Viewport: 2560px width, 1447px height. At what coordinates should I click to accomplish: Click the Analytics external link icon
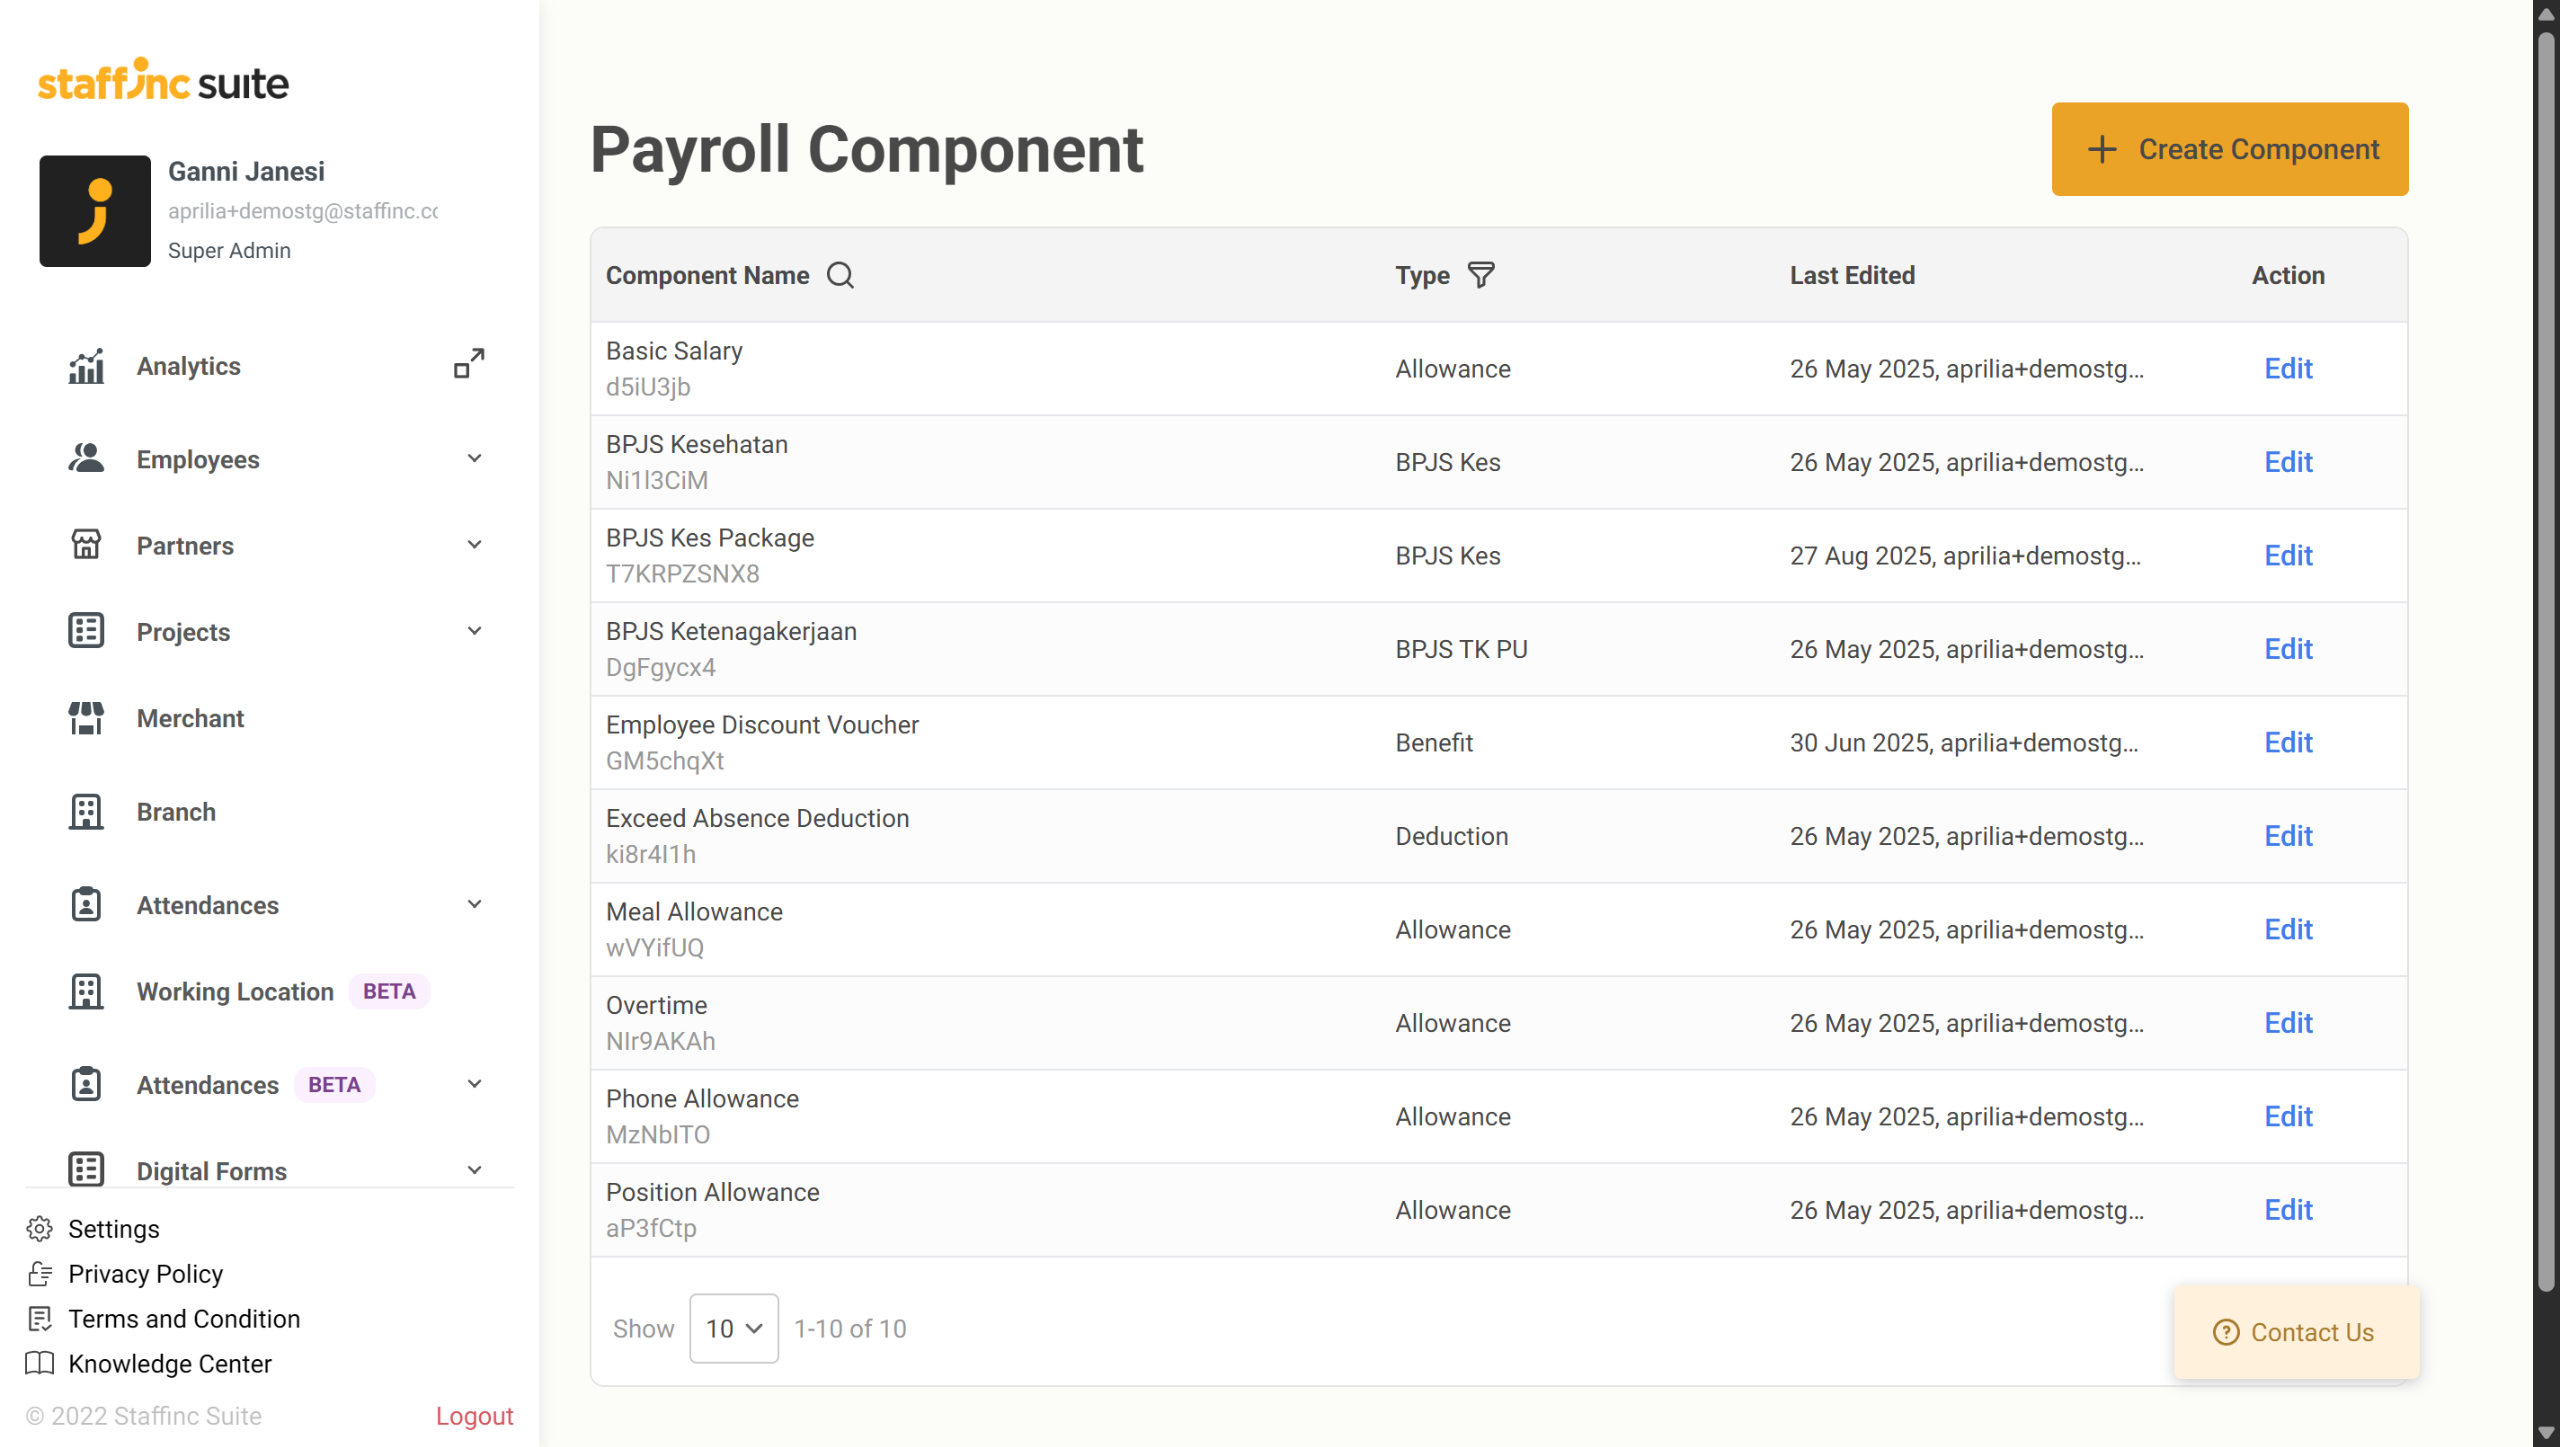click(469, 363)
